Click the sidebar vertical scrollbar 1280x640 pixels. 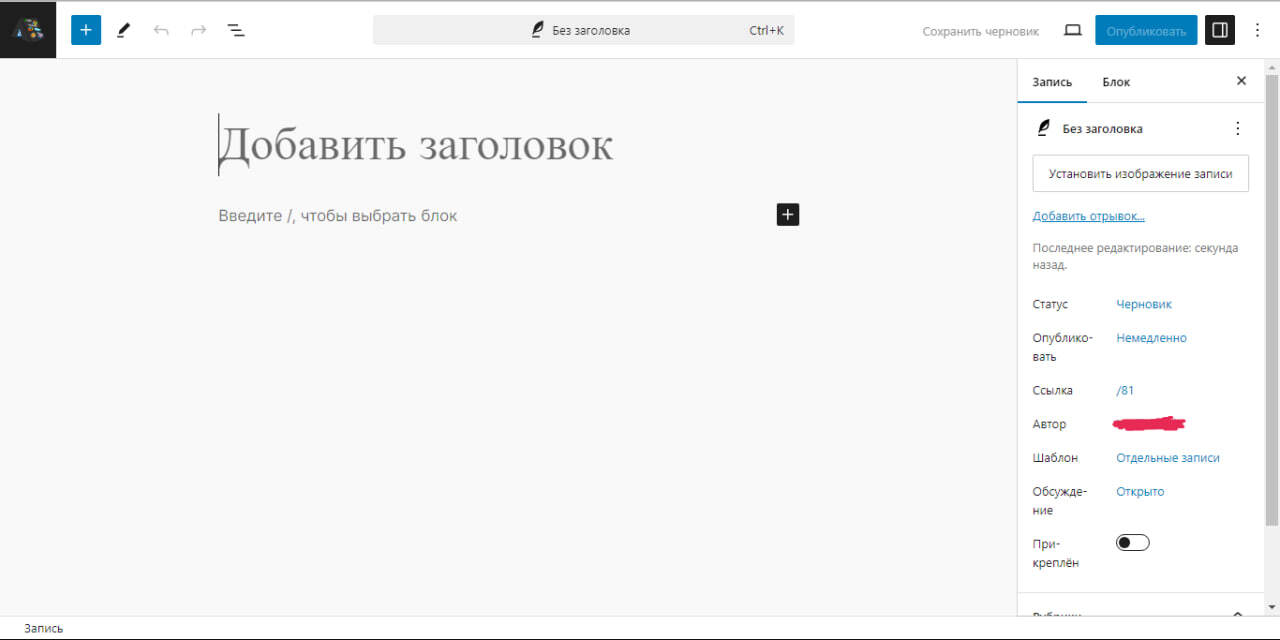1272,300
